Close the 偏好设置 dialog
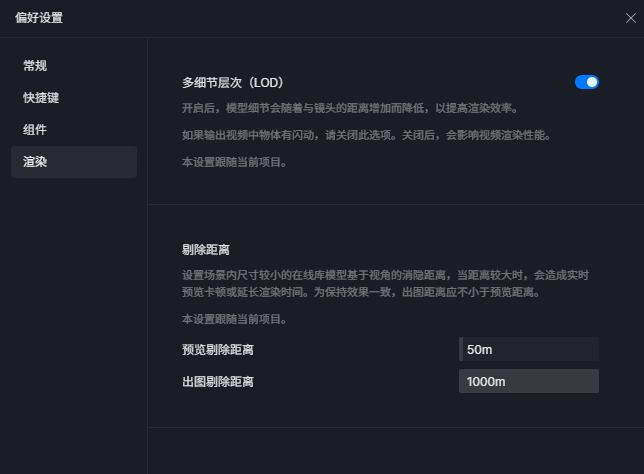 point(630,18)
